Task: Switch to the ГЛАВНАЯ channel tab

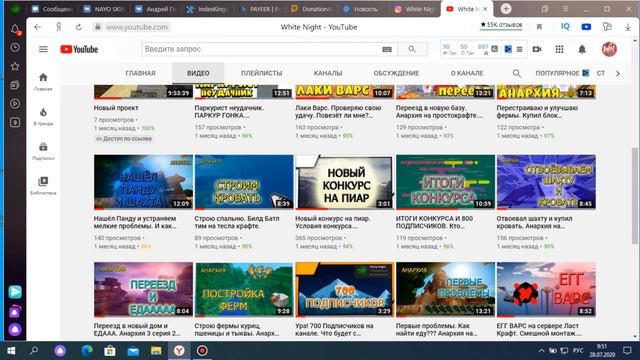Action: [x=140, y=73]
